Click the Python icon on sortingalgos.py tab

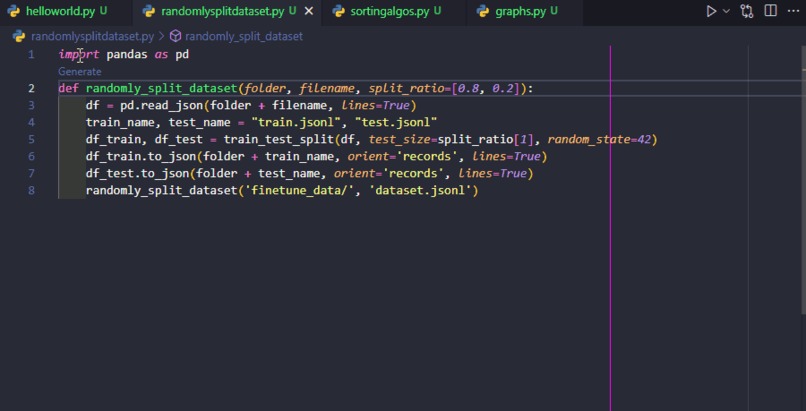pos(338,11)
